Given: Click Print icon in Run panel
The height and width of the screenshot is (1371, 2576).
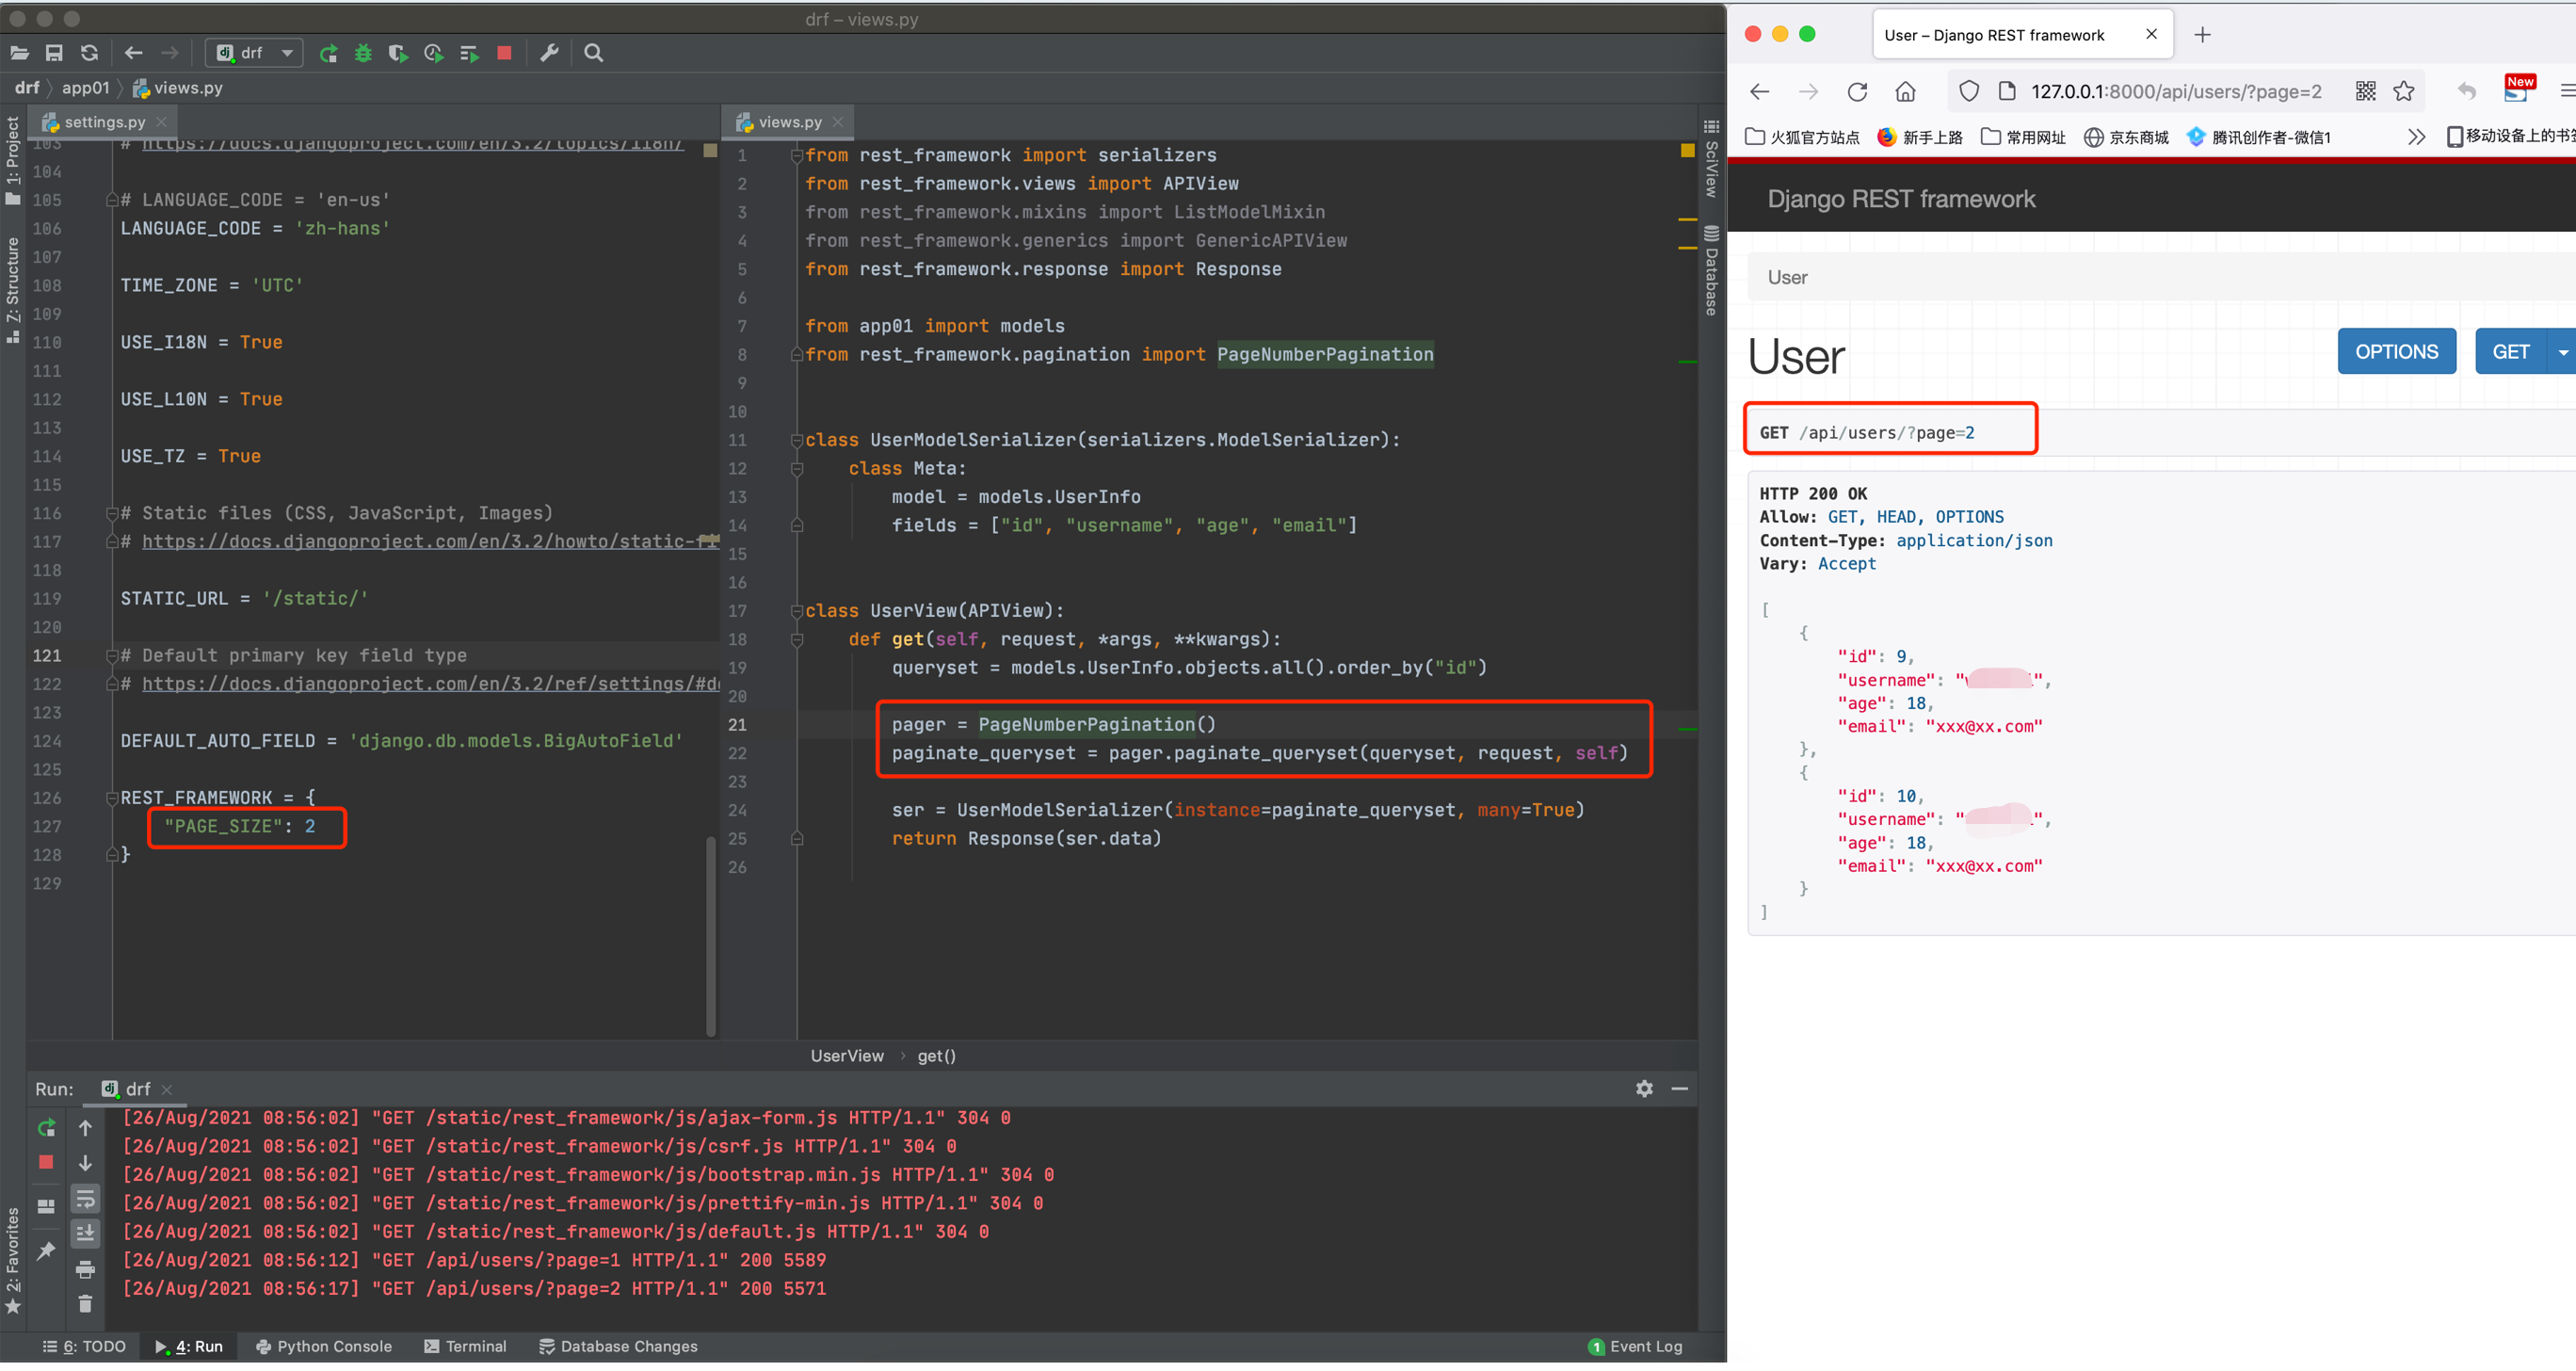Looking at the screenshot, I should (85, 1270).
